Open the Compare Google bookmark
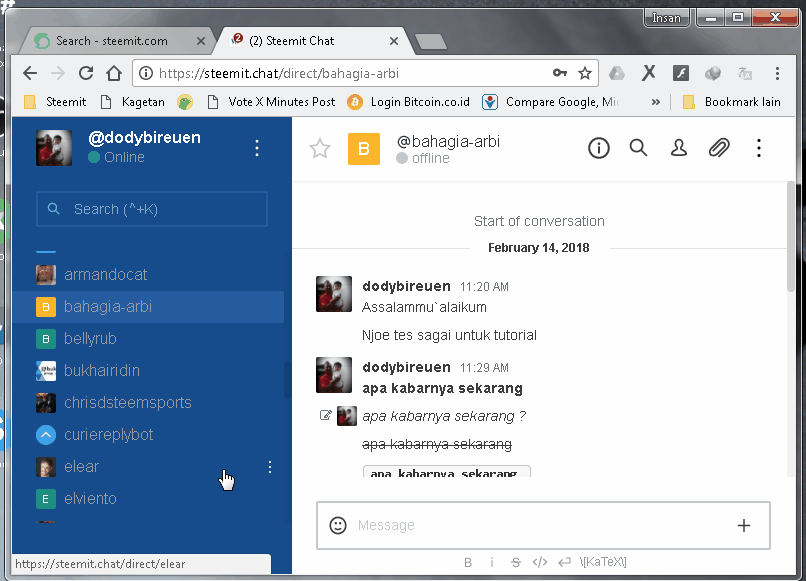The image size is (806, 581). [x=552, y=102]
